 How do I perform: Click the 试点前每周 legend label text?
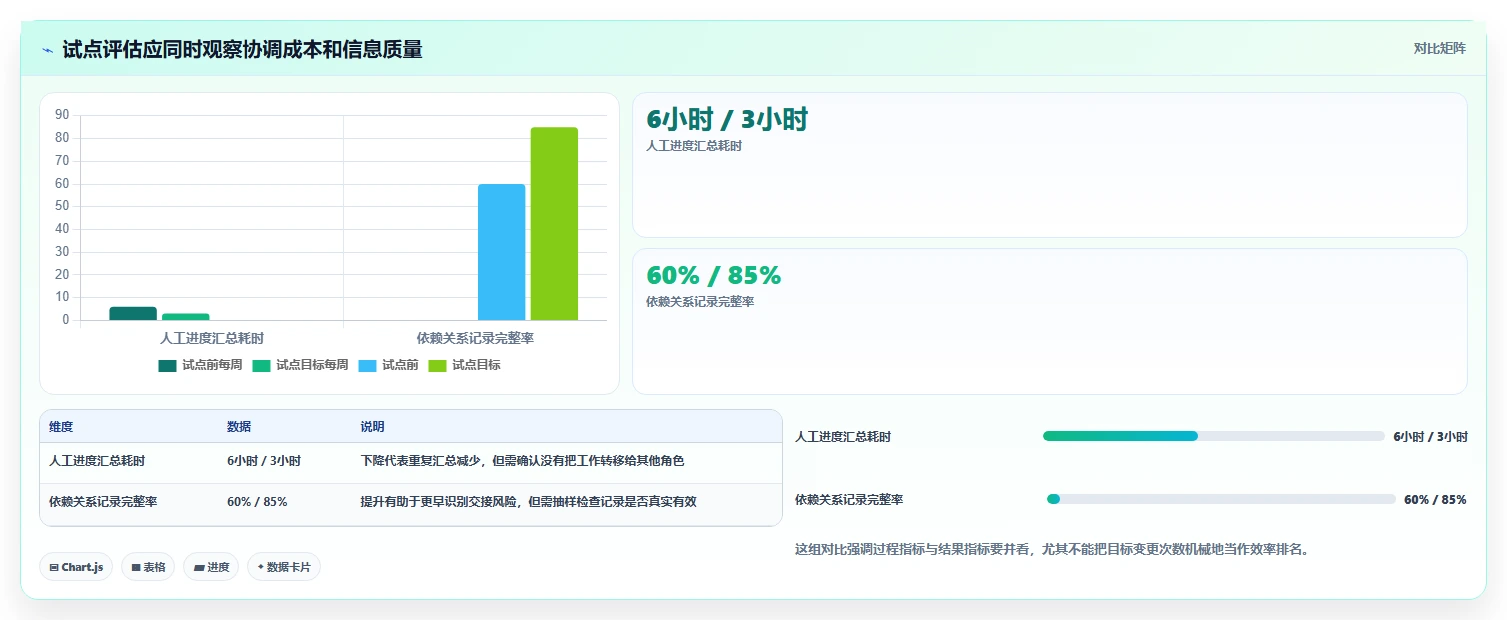(x=212, y=366)
